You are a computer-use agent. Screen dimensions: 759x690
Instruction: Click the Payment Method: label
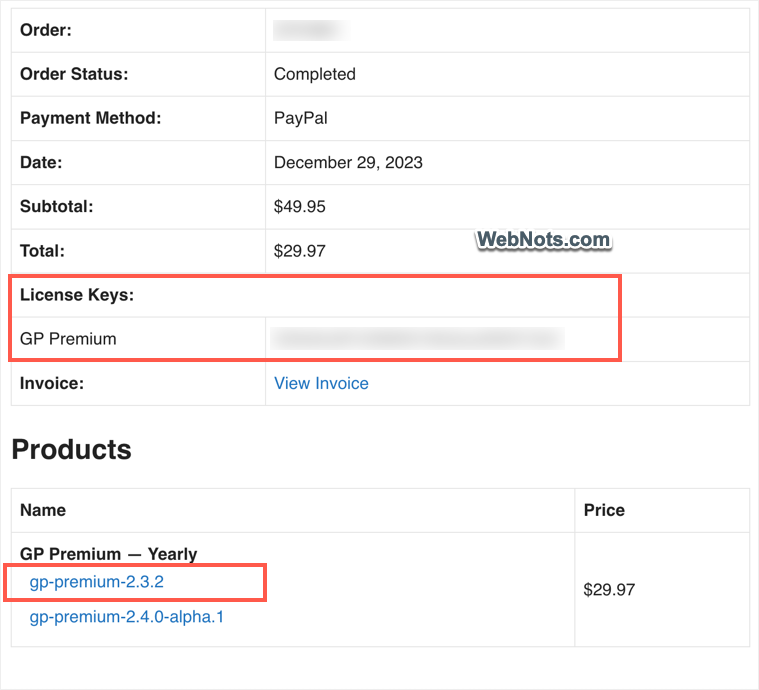91,118
